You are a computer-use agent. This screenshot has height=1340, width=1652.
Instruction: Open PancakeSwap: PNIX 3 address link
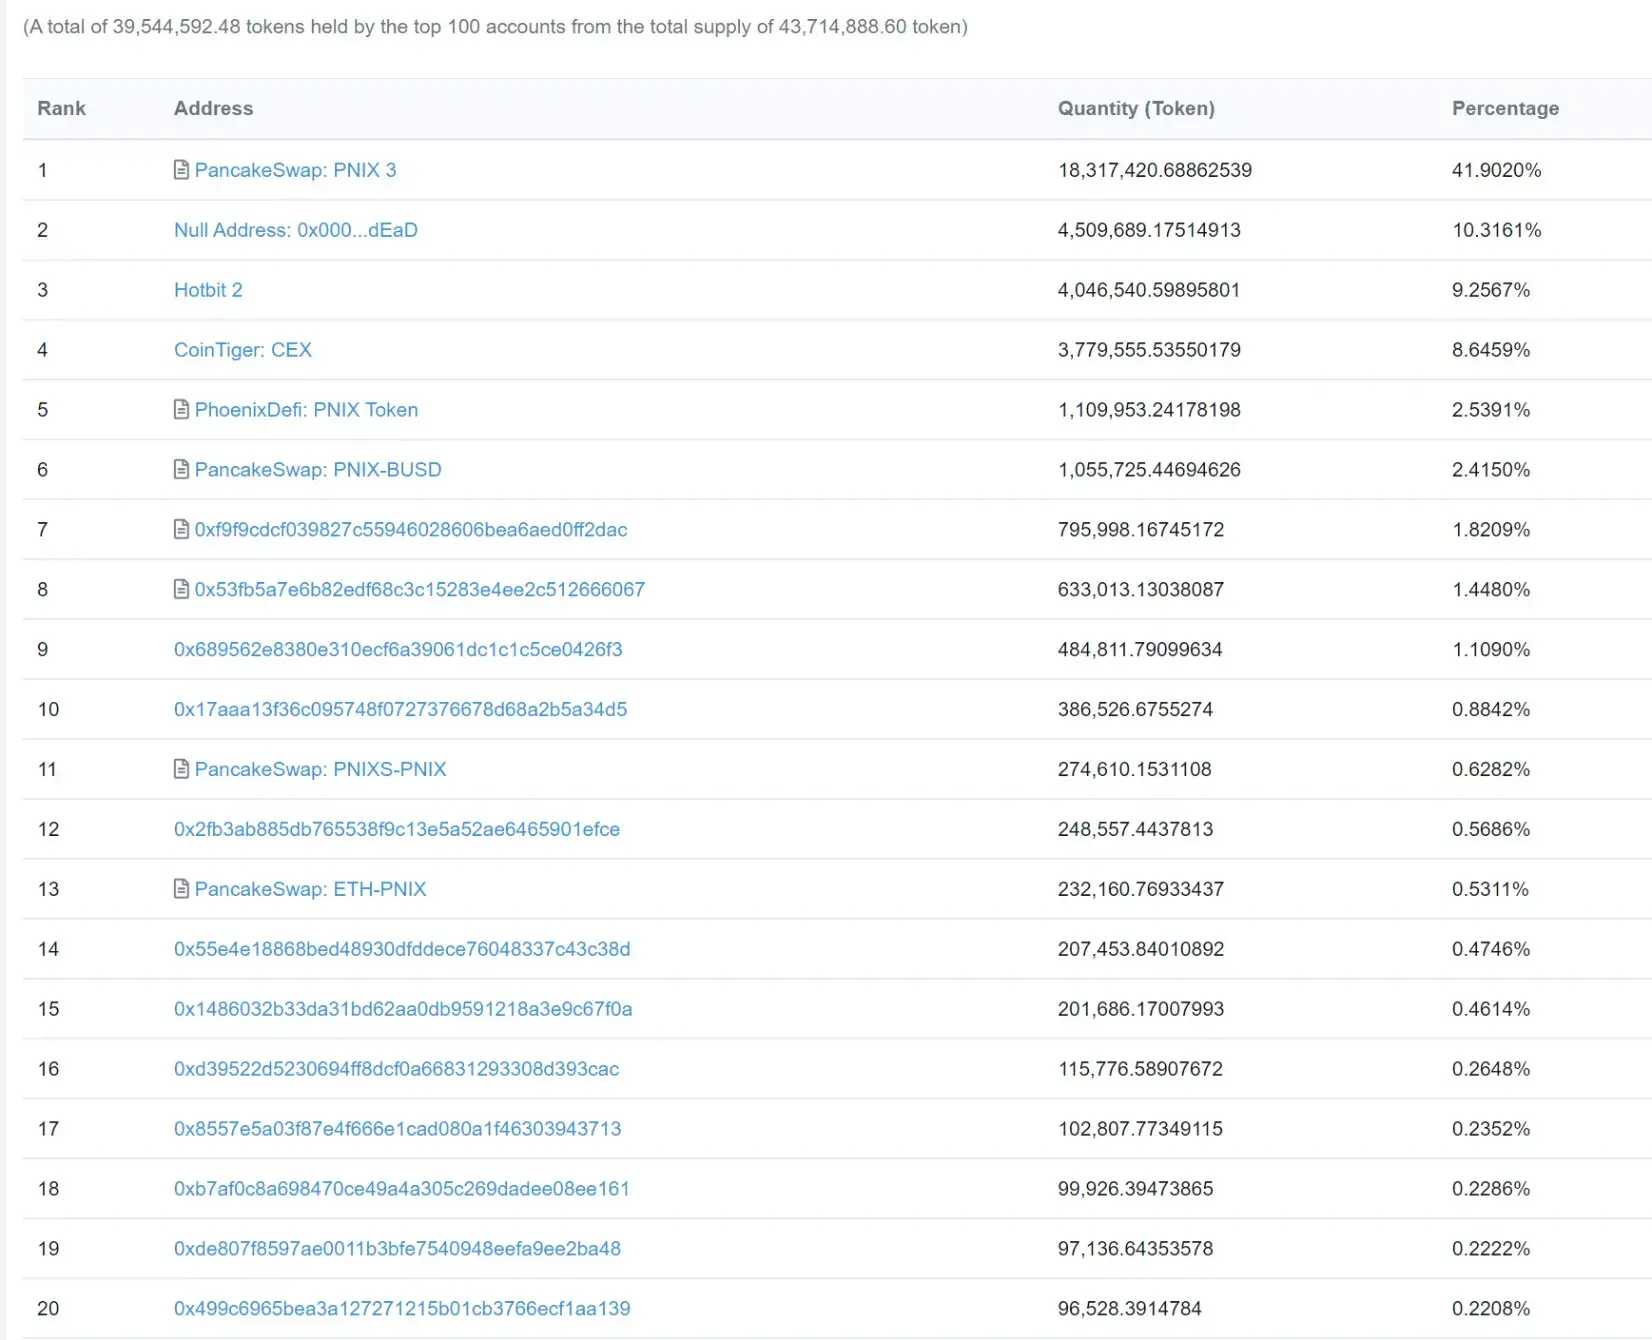coord(296,170)
